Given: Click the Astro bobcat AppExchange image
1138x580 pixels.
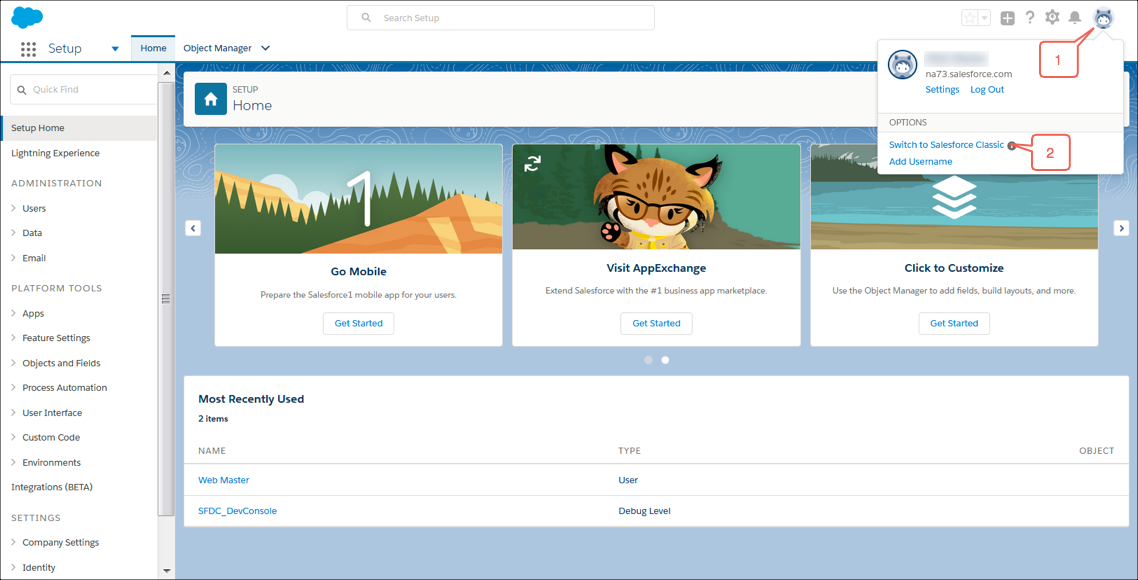Looking at the screenshot, I should [x=656, y=197].
